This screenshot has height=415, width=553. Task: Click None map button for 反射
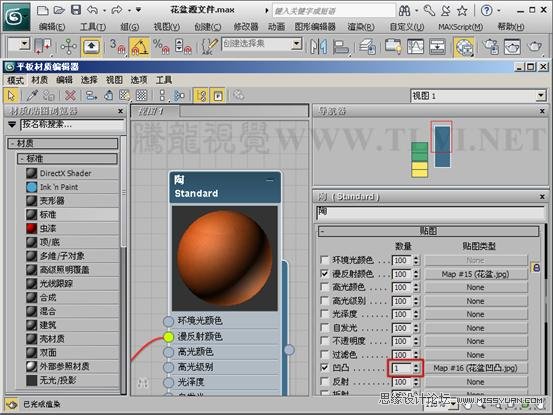[475, 382]
